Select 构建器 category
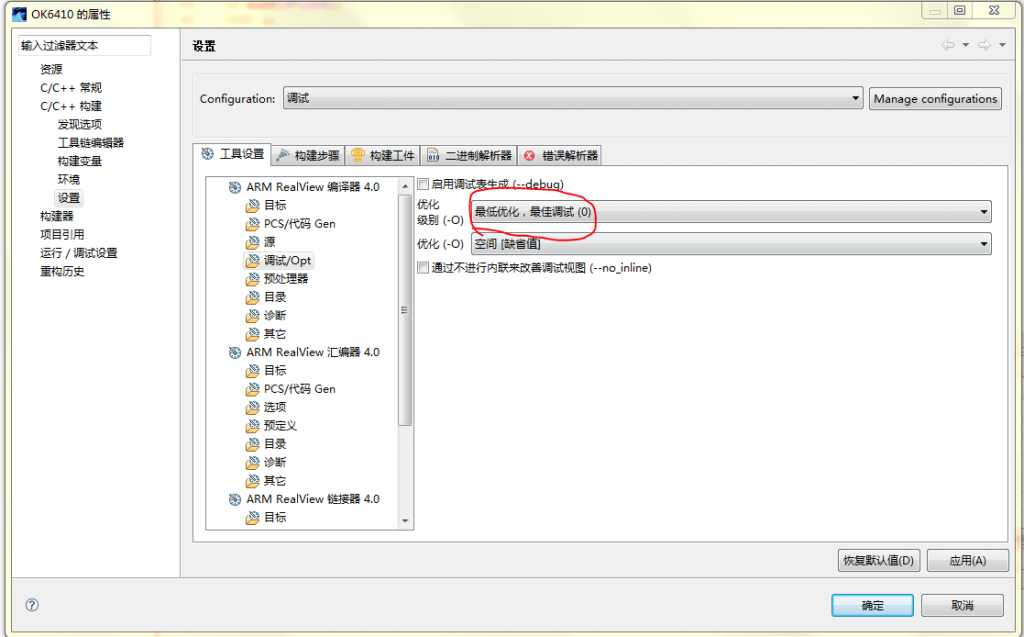 pyautogui.click(x=57, y=216)
